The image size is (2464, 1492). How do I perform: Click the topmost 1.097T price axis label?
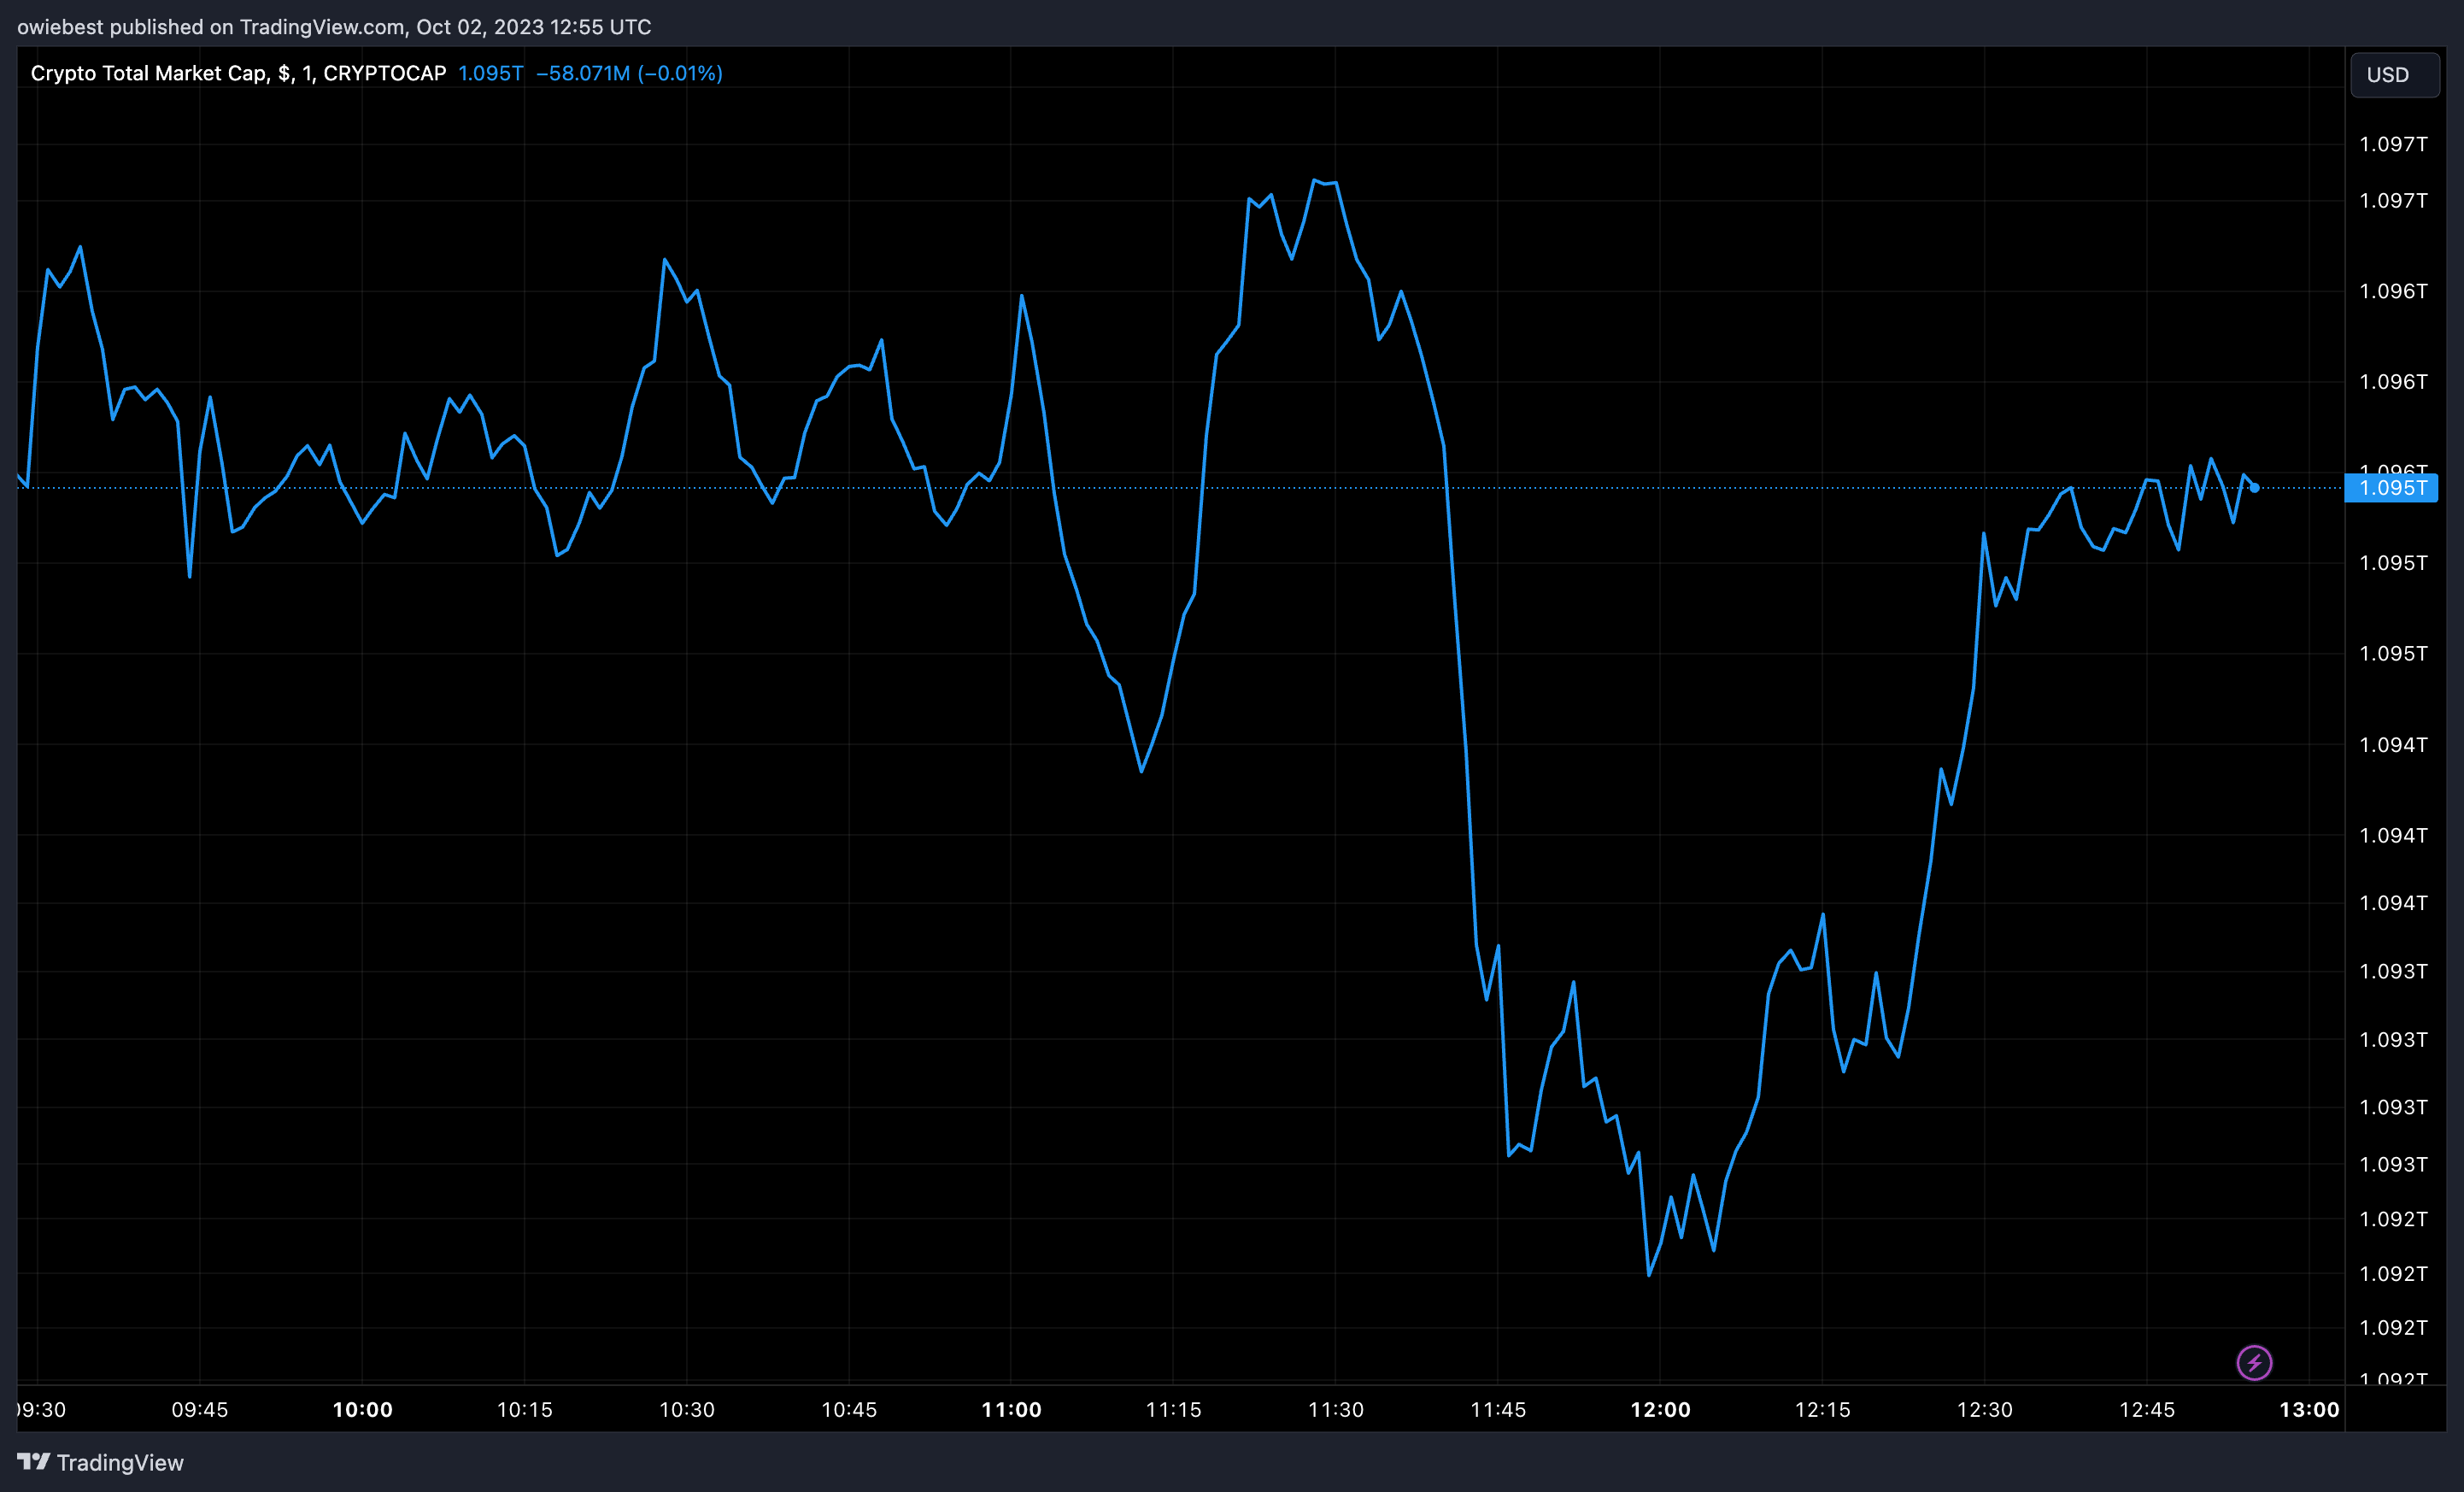(x=2393, y=144)
